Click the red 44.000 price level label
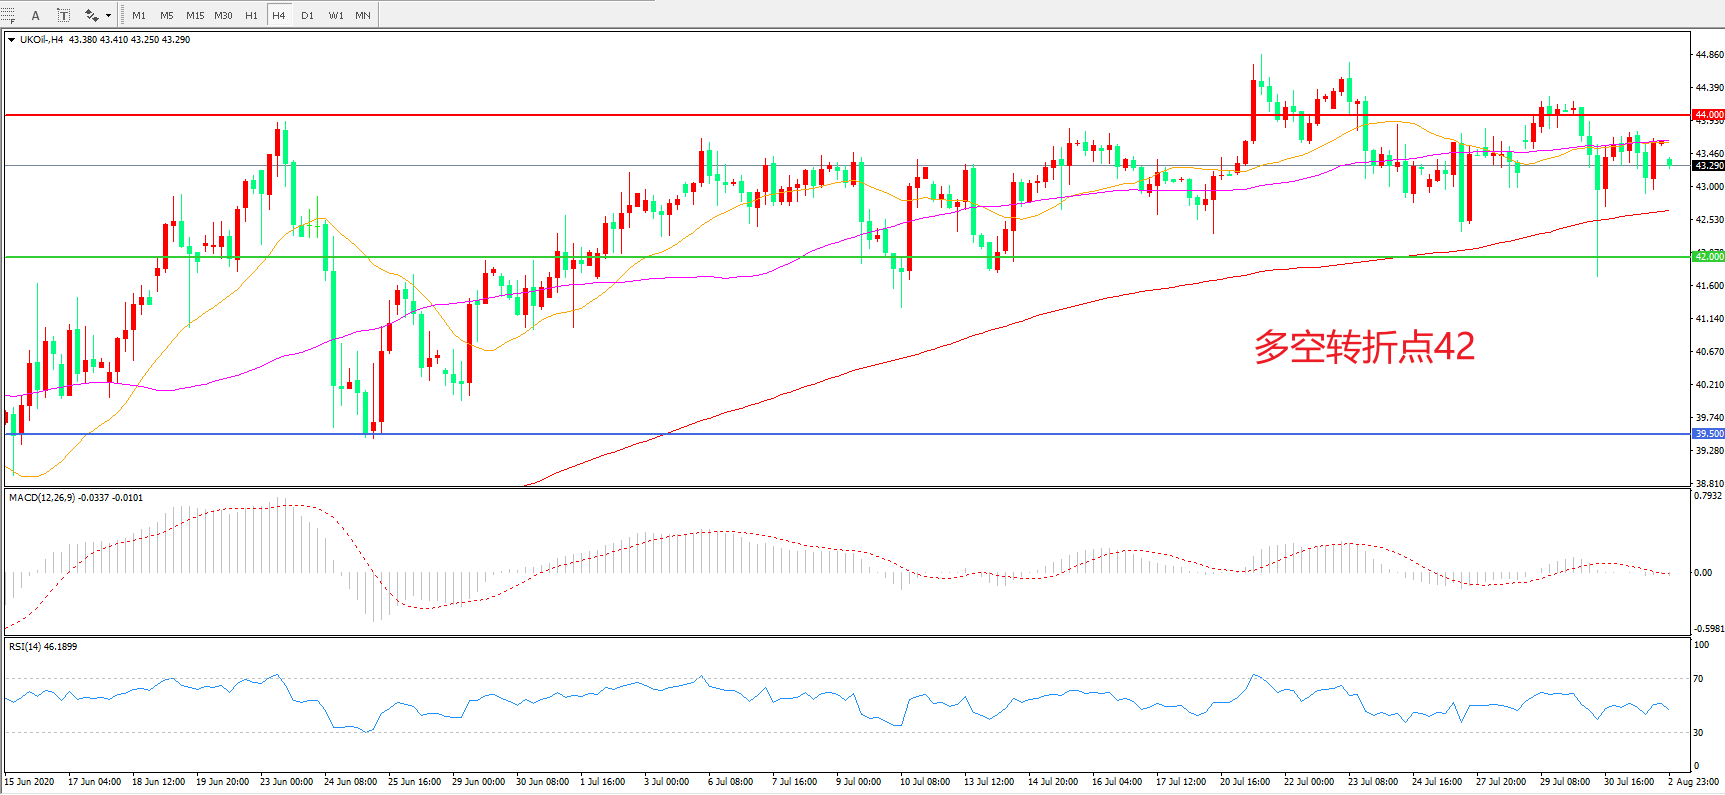The image size is (1725, 795). pyautogui.click(x=1708, y=115)
